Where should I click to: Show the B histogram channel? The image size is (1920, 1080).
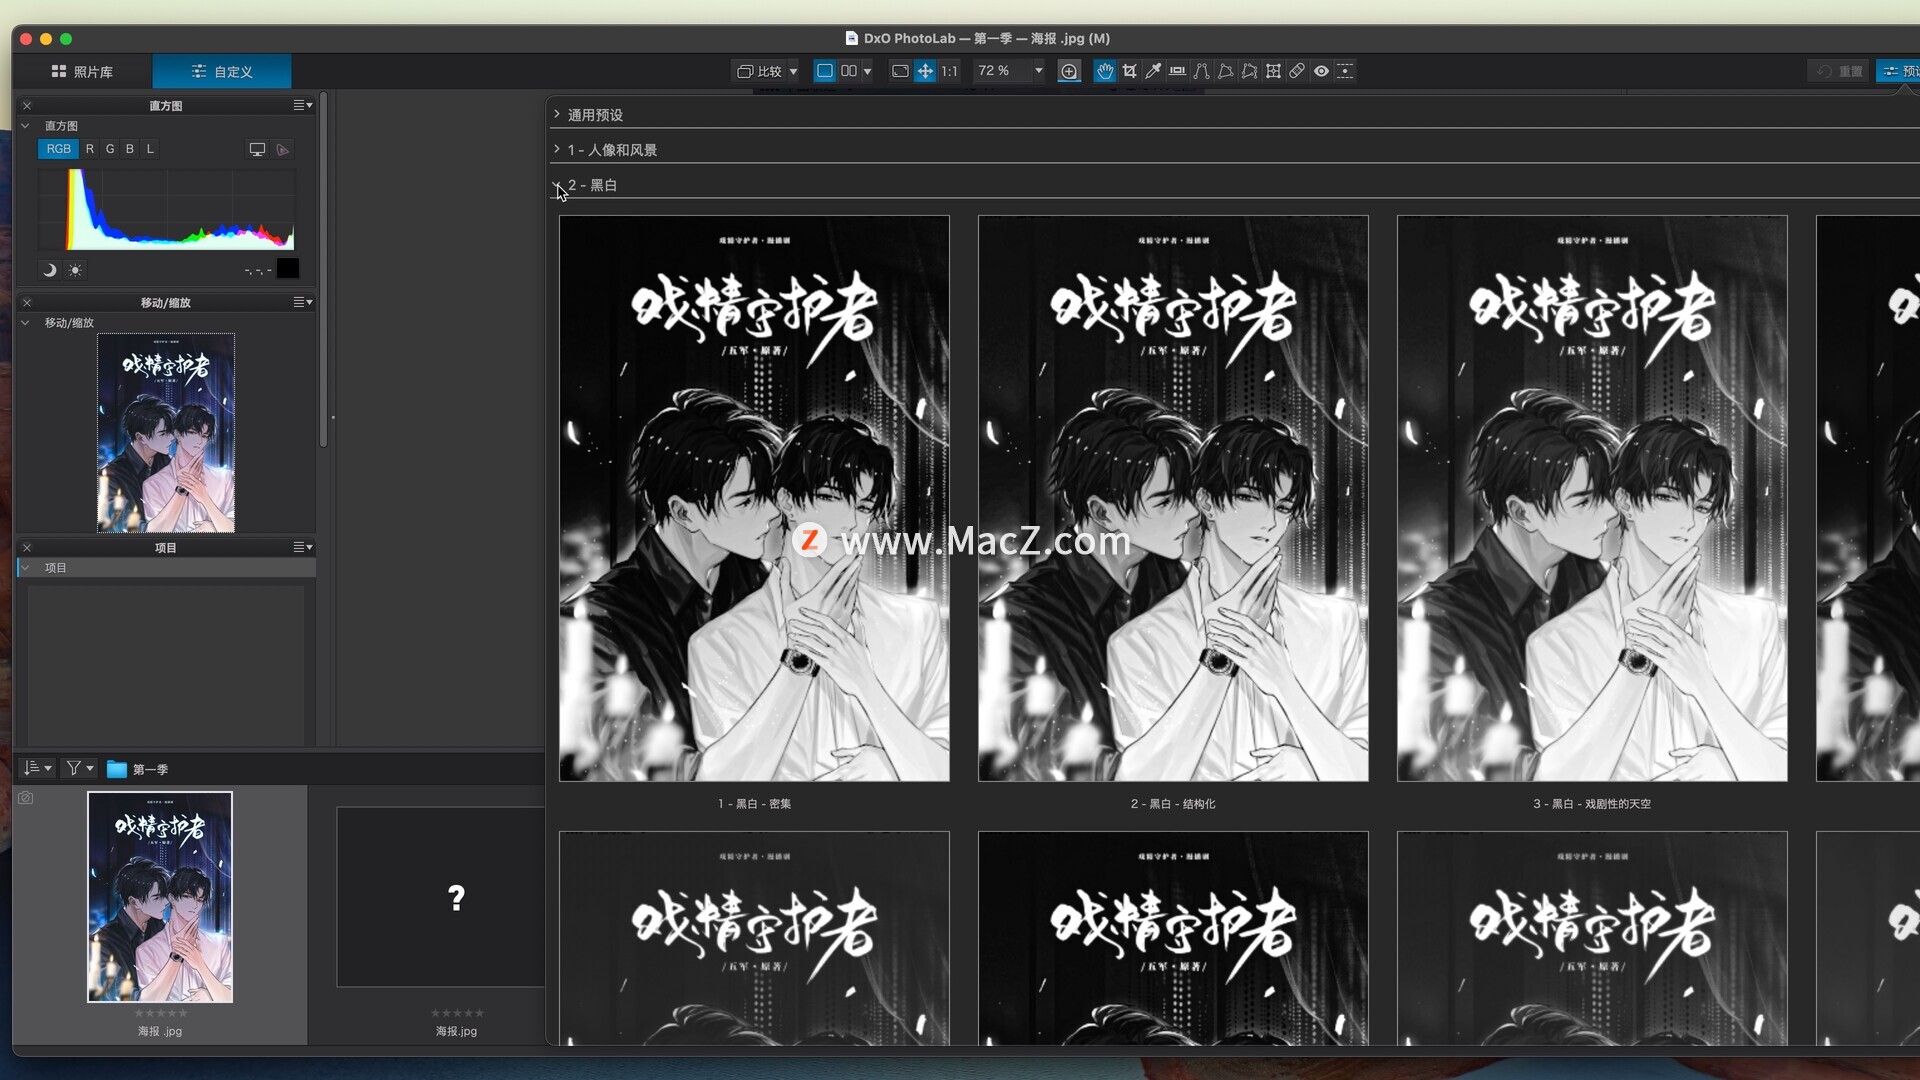(x=130, y=149)
